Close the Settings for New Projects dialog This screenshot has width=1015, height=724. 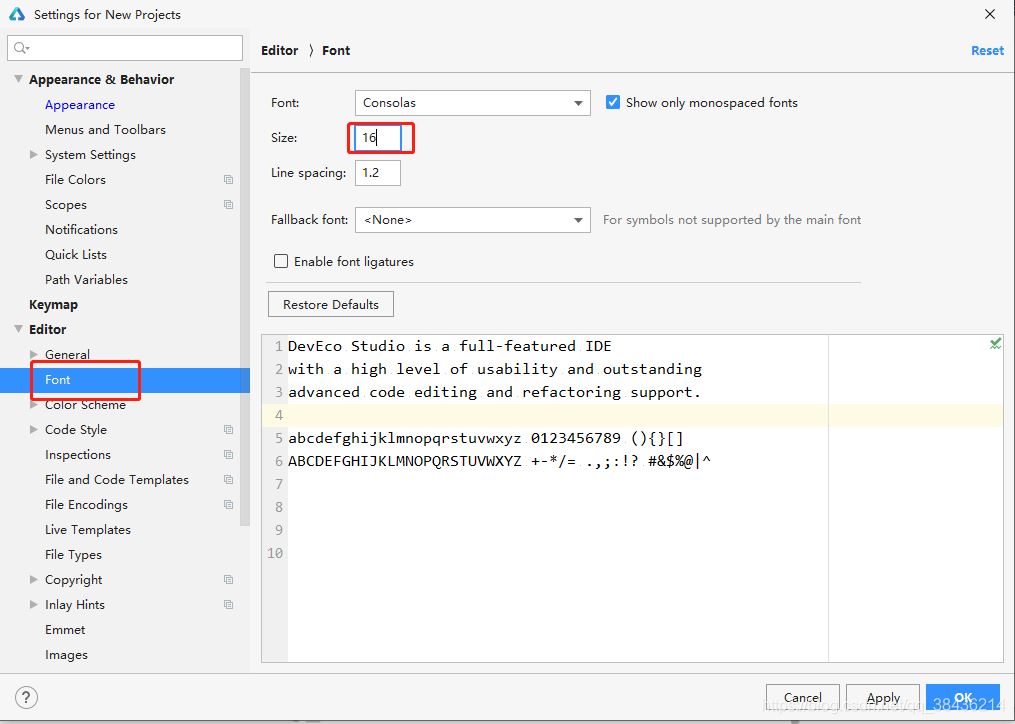[990, 14]
